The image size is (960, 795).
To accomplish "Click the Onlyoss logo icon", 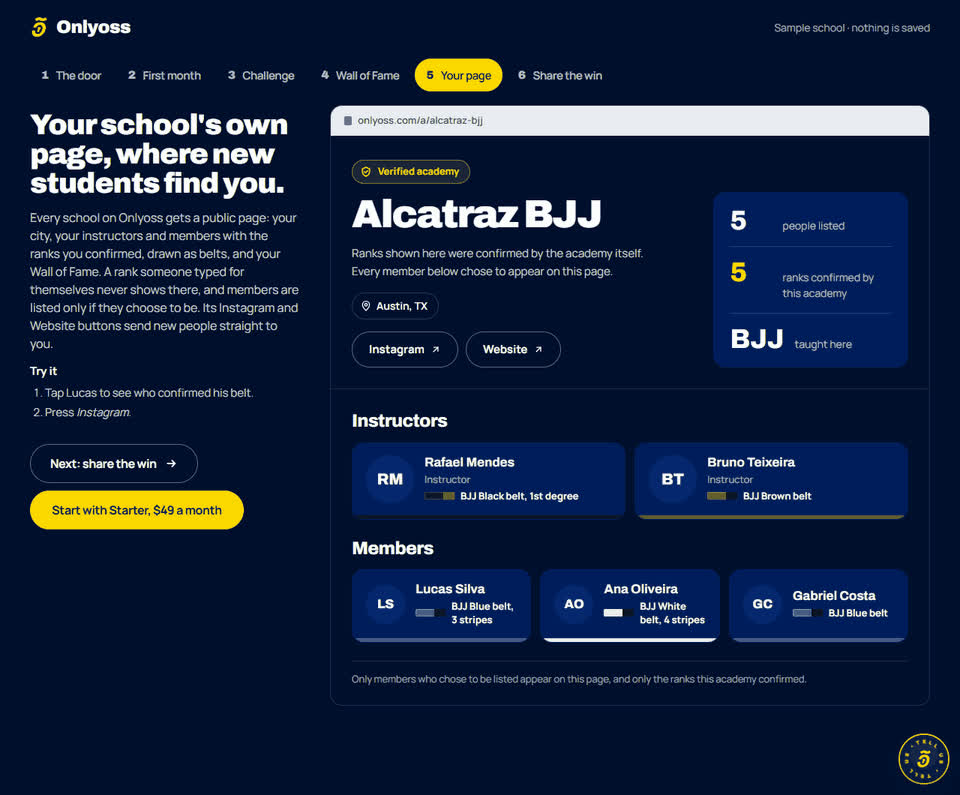I will coord(39,27).
